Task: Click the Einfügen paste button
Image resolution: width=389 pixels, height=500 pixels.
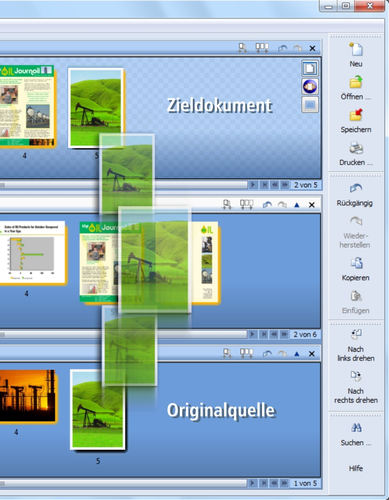Action: point(356,302)
